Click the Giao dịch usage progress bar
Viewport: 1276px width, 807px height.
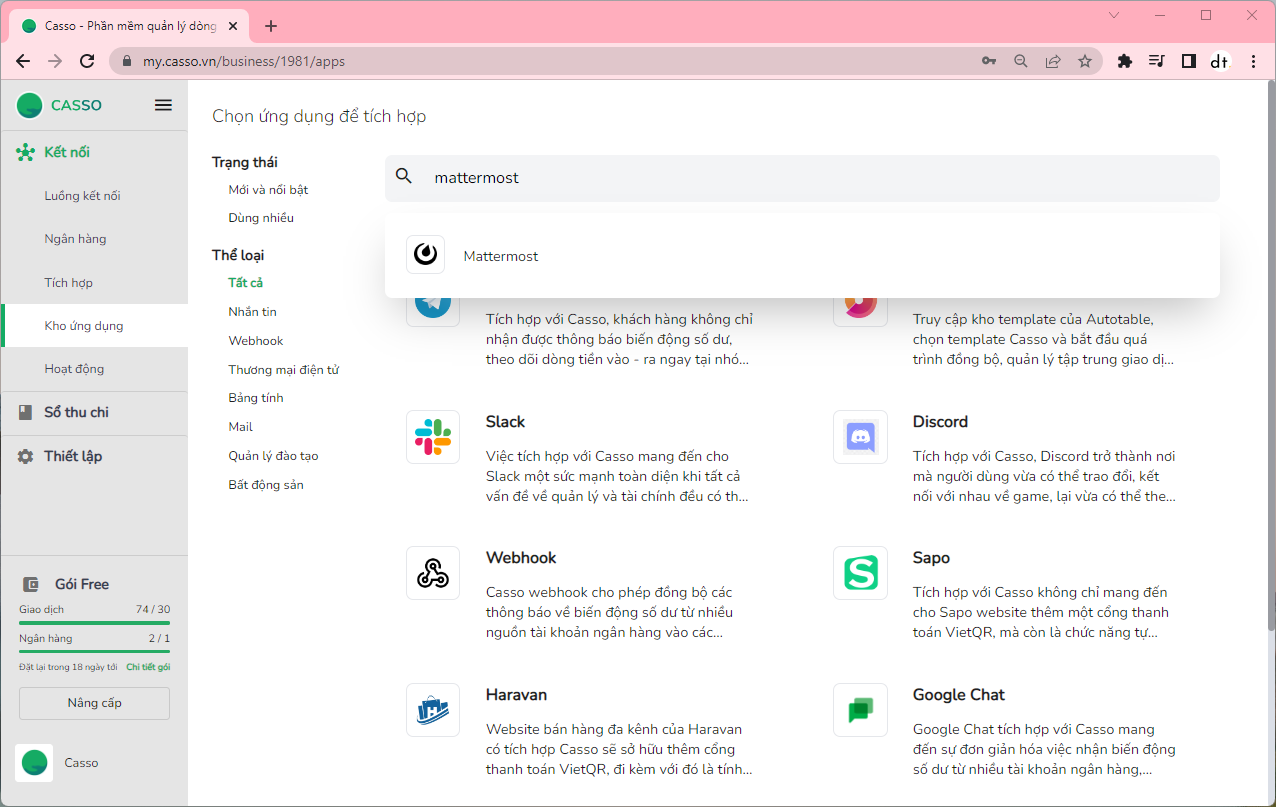click(94, 623)
